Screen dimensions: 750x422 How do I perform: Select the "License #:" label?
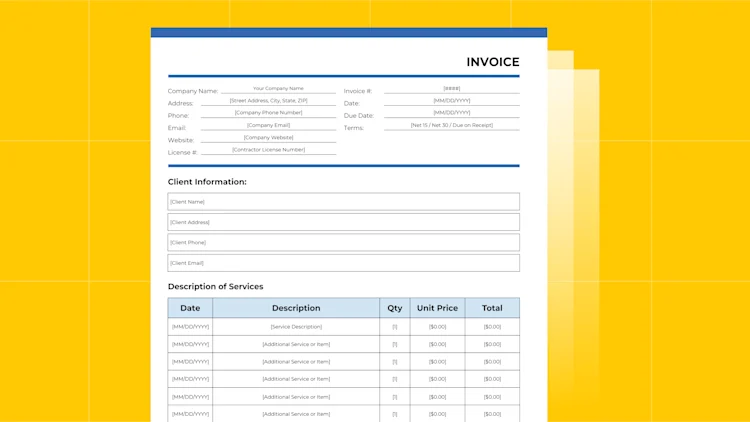click(x=182, y=153)
